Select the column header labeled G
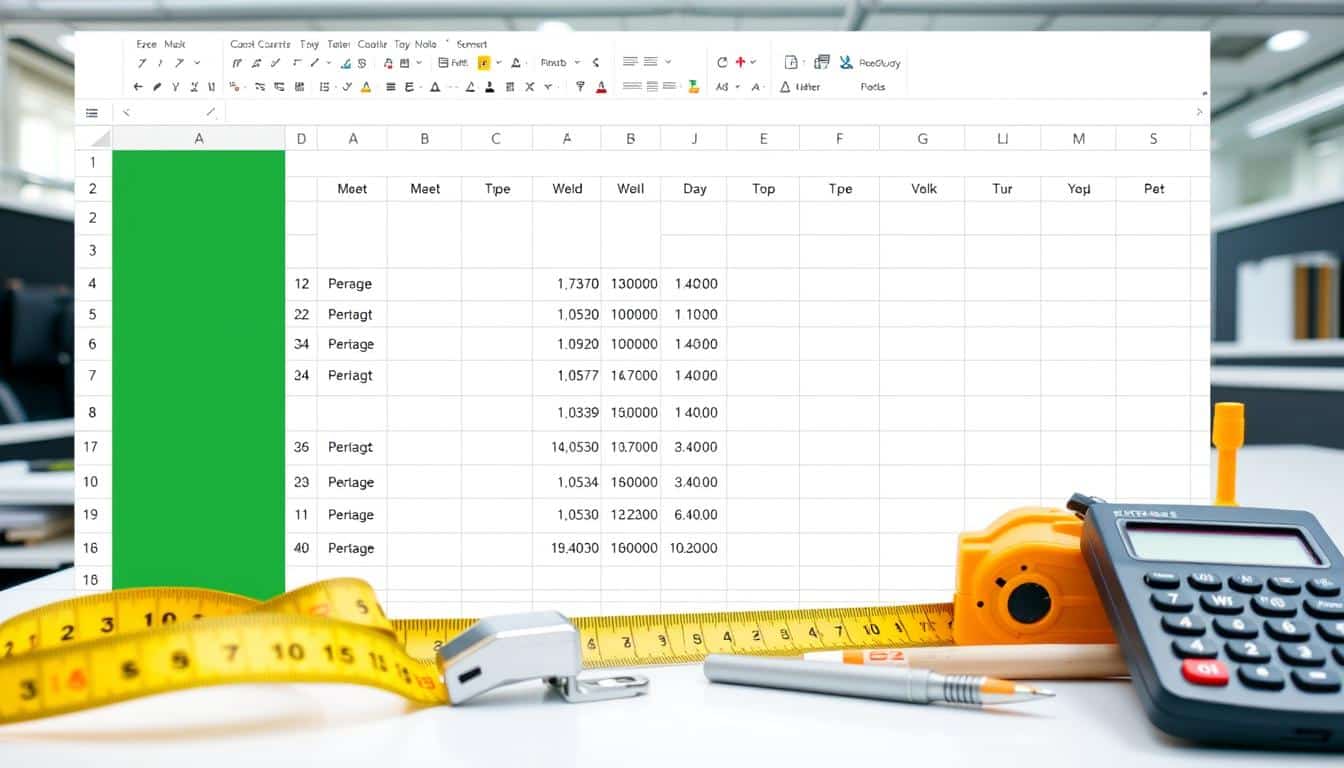 [922, 139]
